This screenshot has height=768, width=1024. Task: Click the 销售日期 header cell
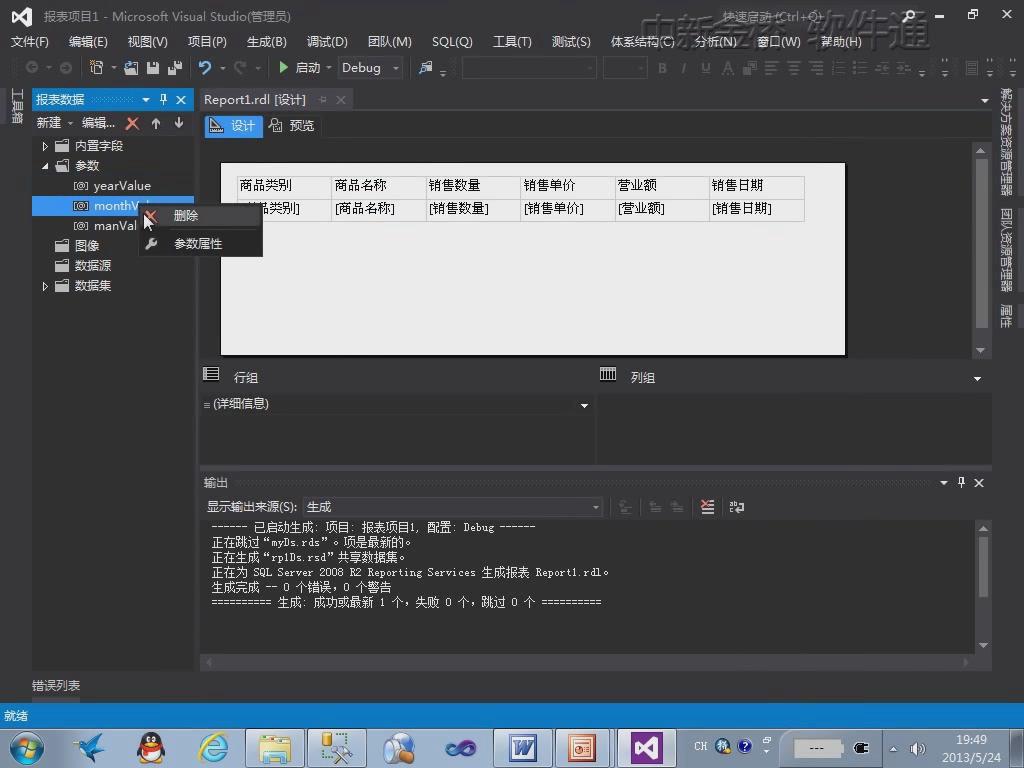point(756,185)
